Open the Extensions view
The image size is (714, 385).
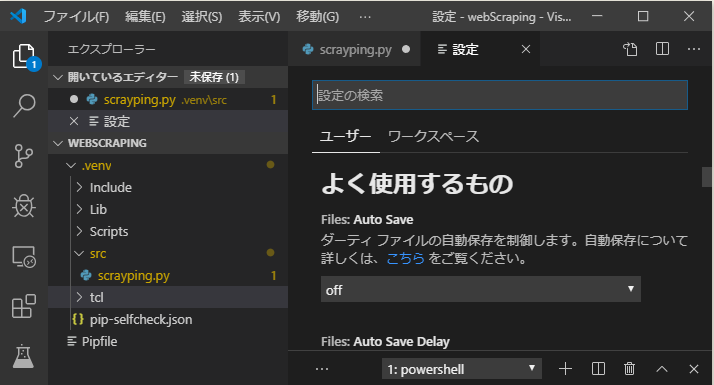[24, 306]
